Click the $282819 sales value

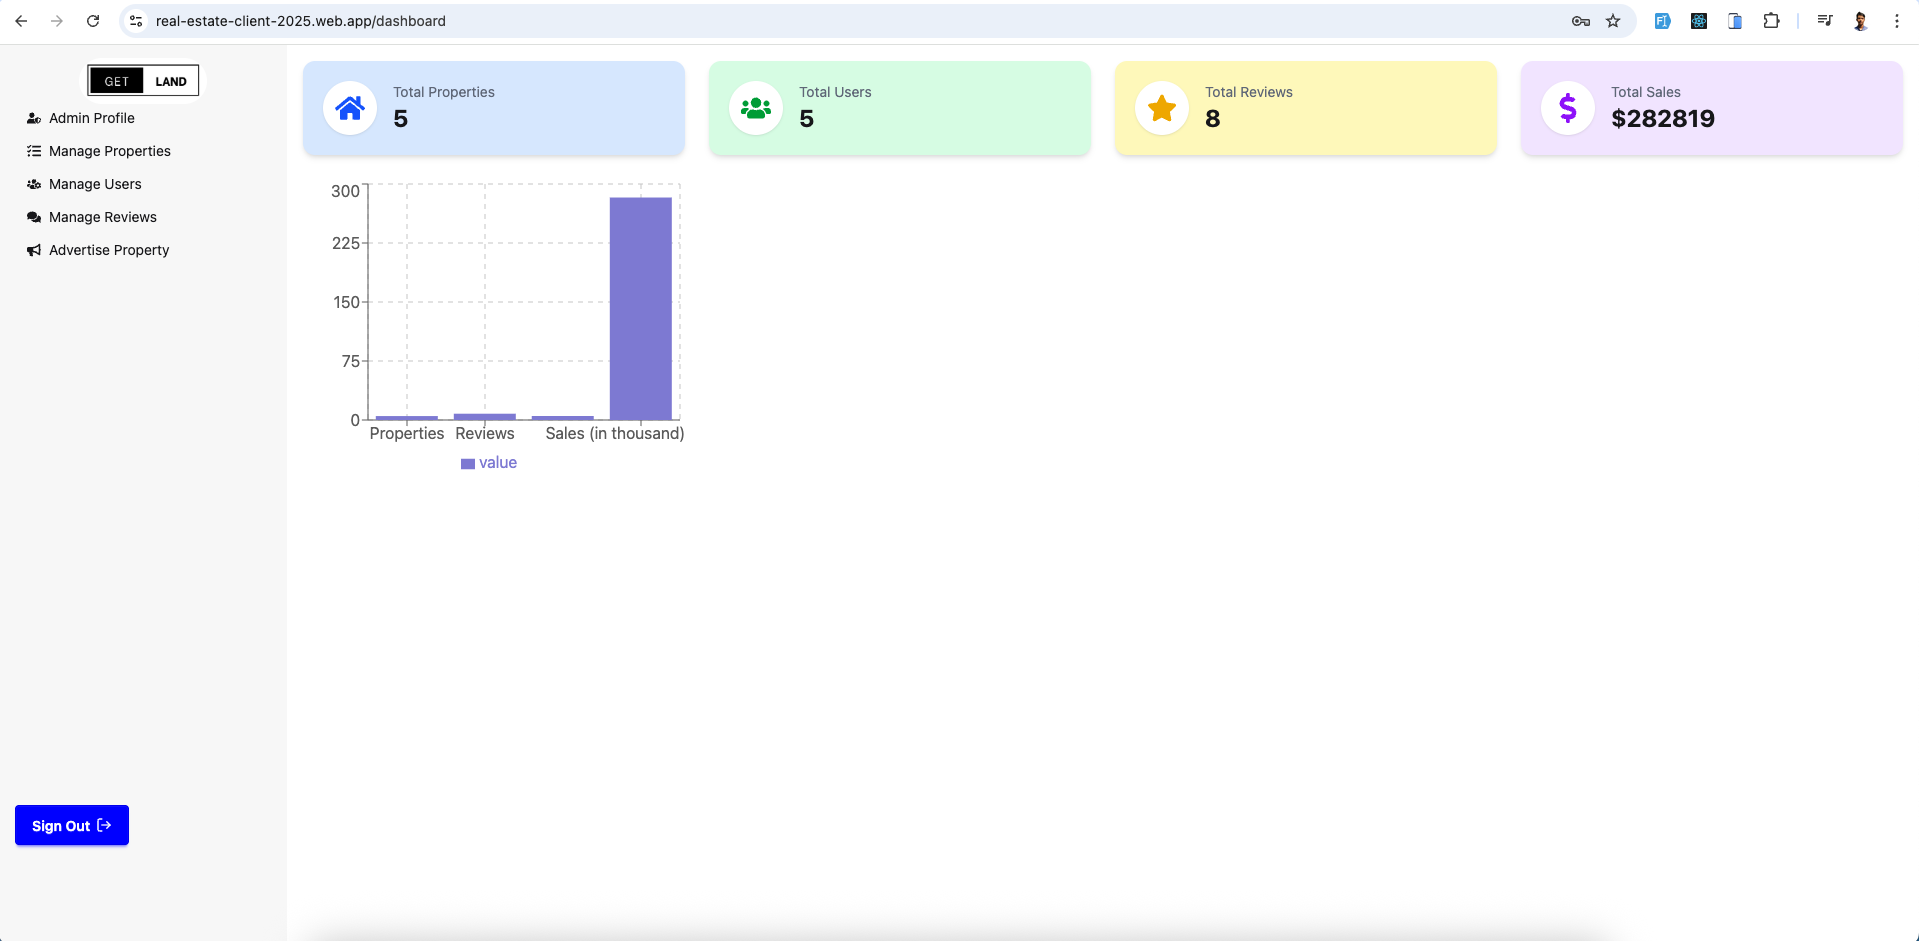tap(1663, 119)
